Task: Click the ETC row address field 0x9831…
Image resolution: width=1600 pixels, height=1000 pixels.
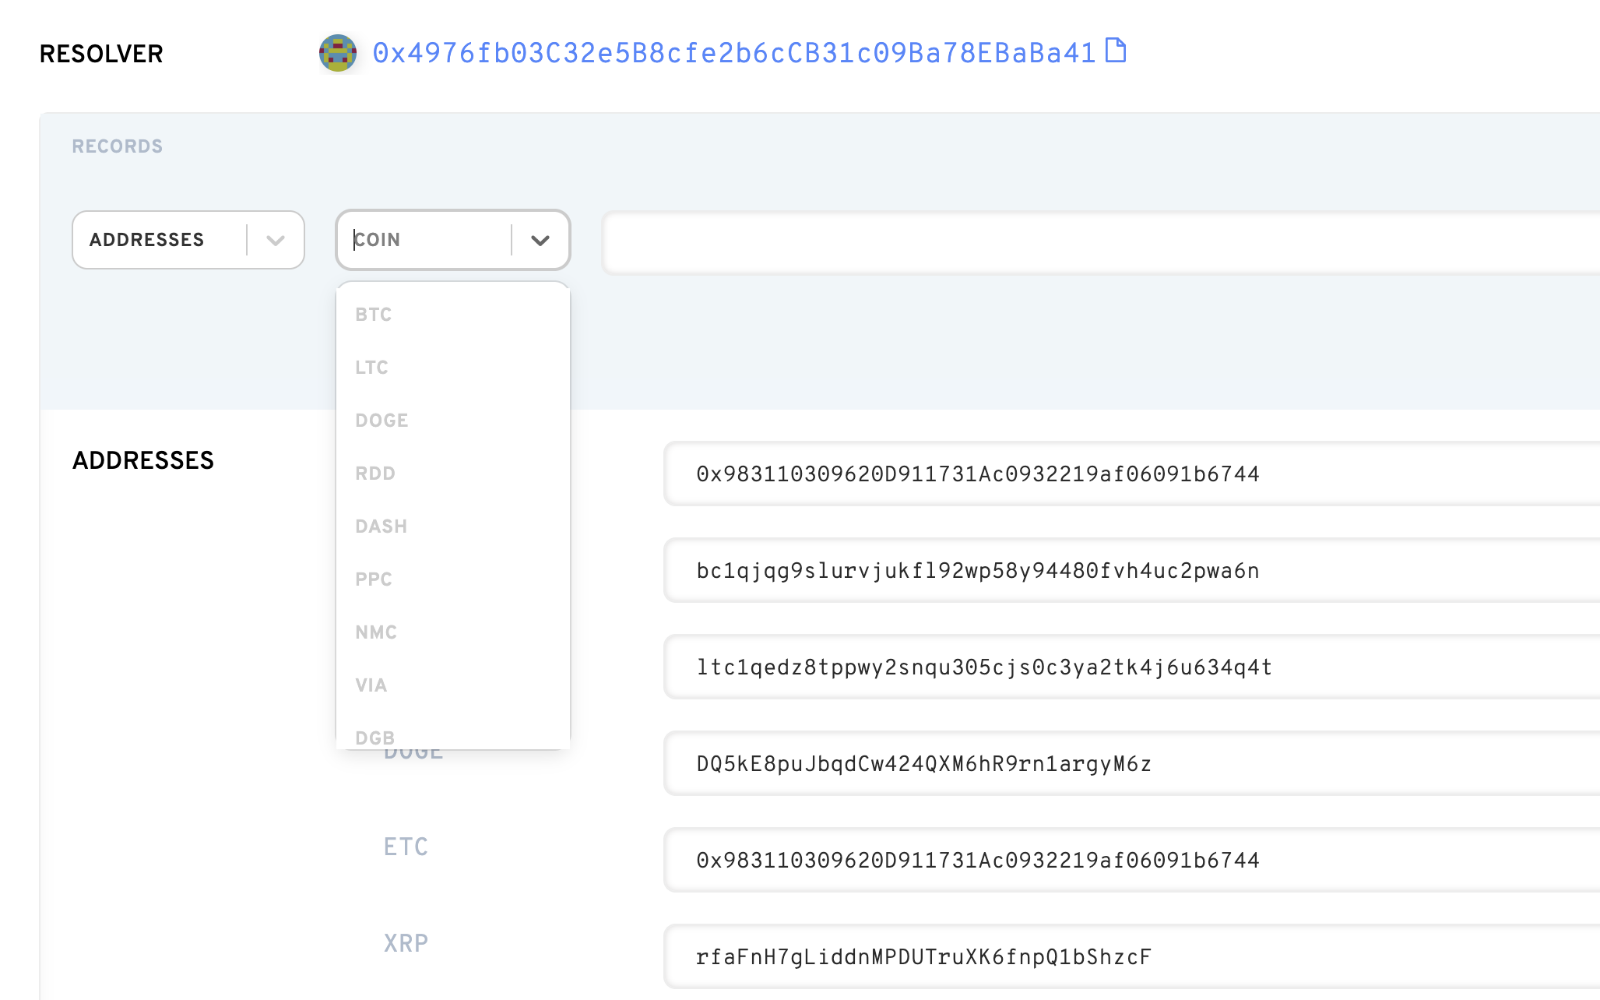Action: (1132, 860)
